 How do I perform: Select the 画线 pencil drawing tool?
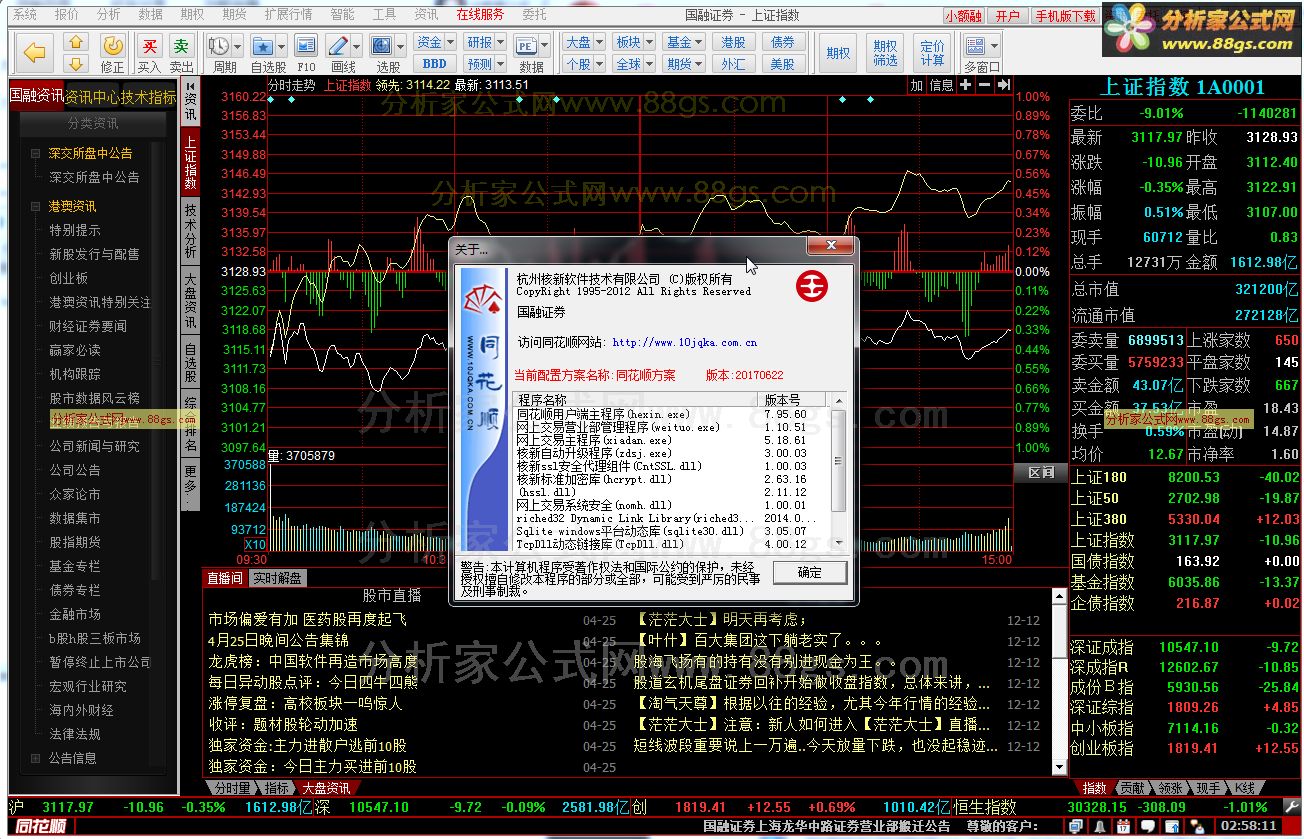coord(339,45)
